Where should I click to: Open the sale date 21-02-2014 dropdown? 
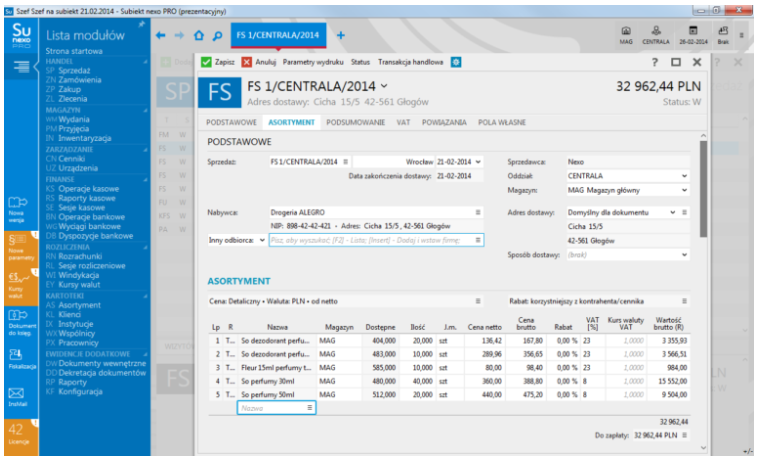tap(478, 162)
